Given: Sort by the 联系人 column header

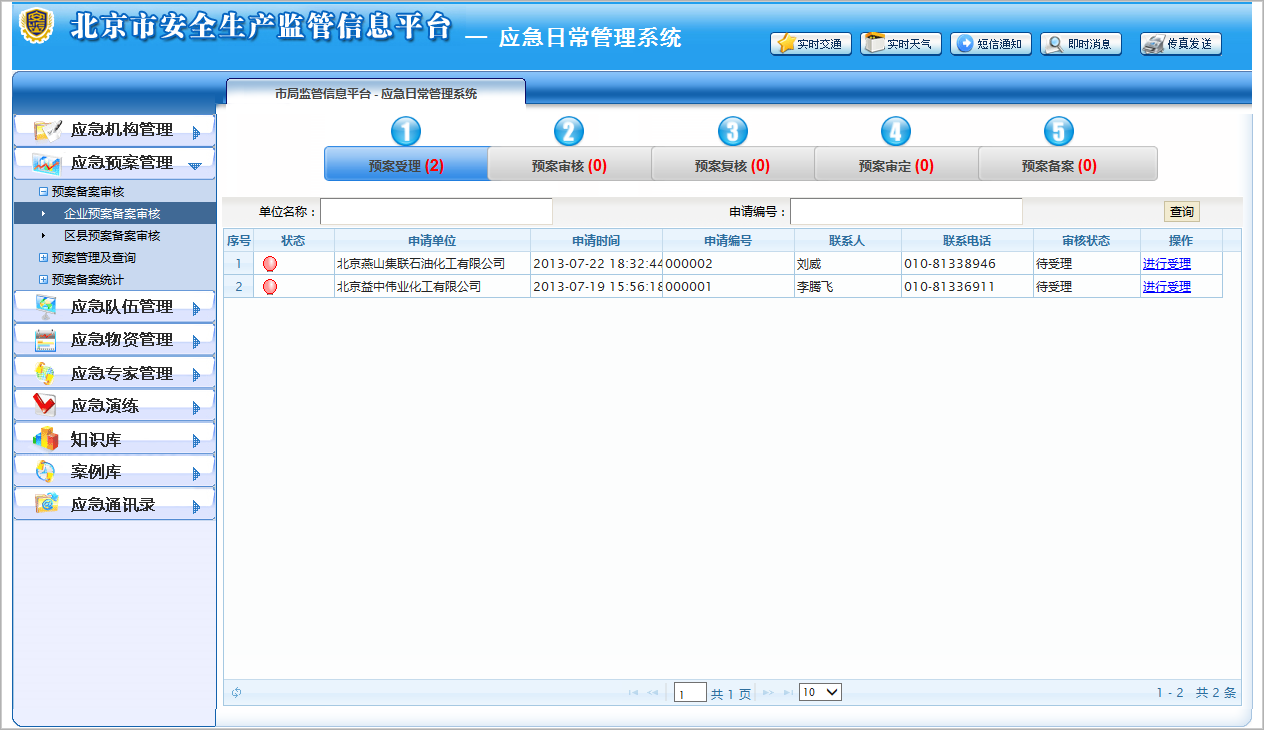Looking at the screenshot, I should click(x=847, y=241).
